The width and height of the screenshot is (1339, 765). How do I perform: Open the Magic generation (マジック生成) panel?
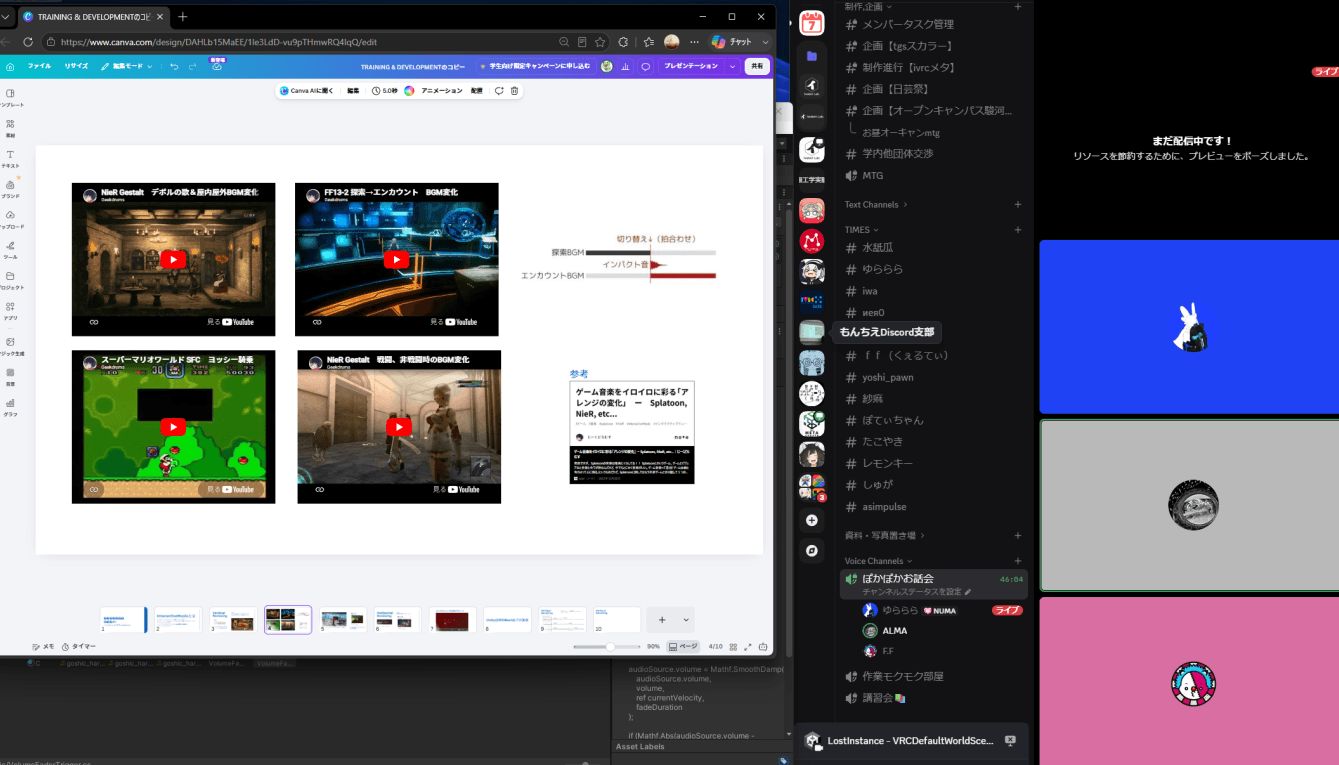click(x=10, y=345)
